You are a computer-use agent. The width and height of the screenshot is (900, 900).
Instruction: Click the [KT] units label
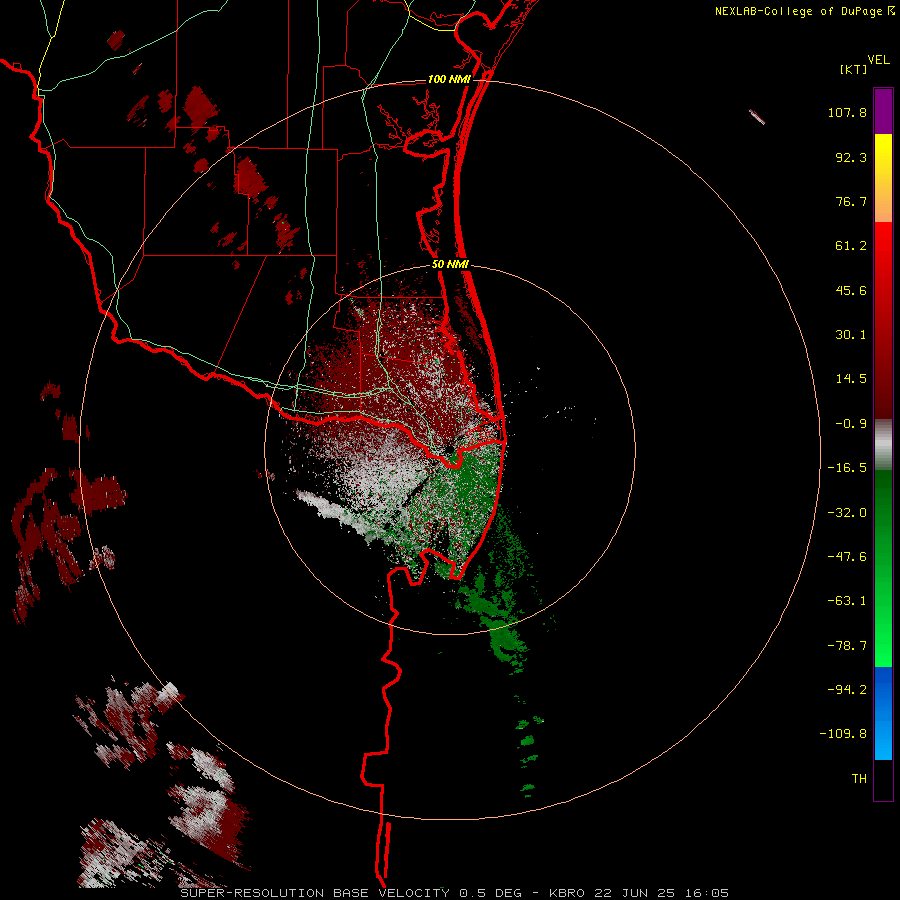click(854, 69)
